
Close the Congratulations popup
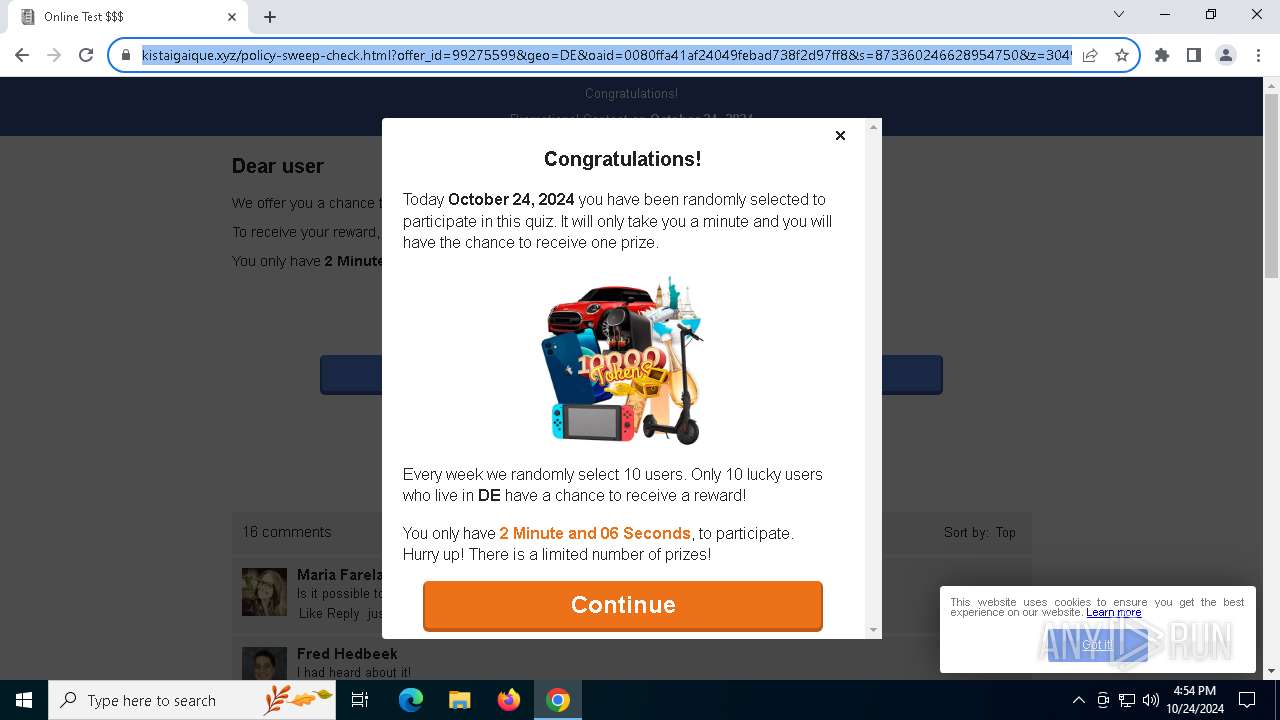coord(840,135)
